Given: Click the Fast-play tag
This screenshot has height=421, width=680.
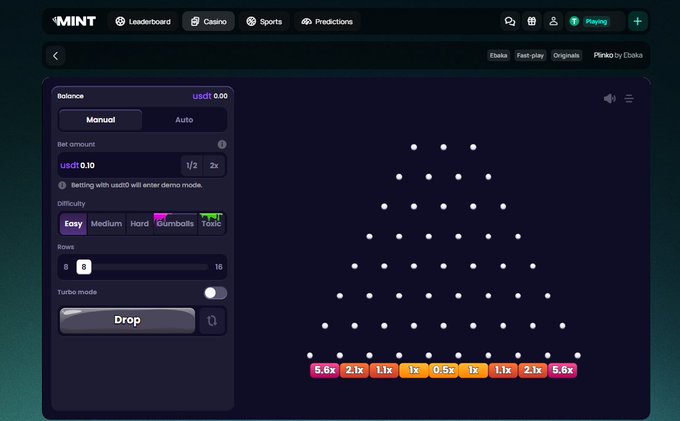Looking at the screenshot, I should 530,55.
